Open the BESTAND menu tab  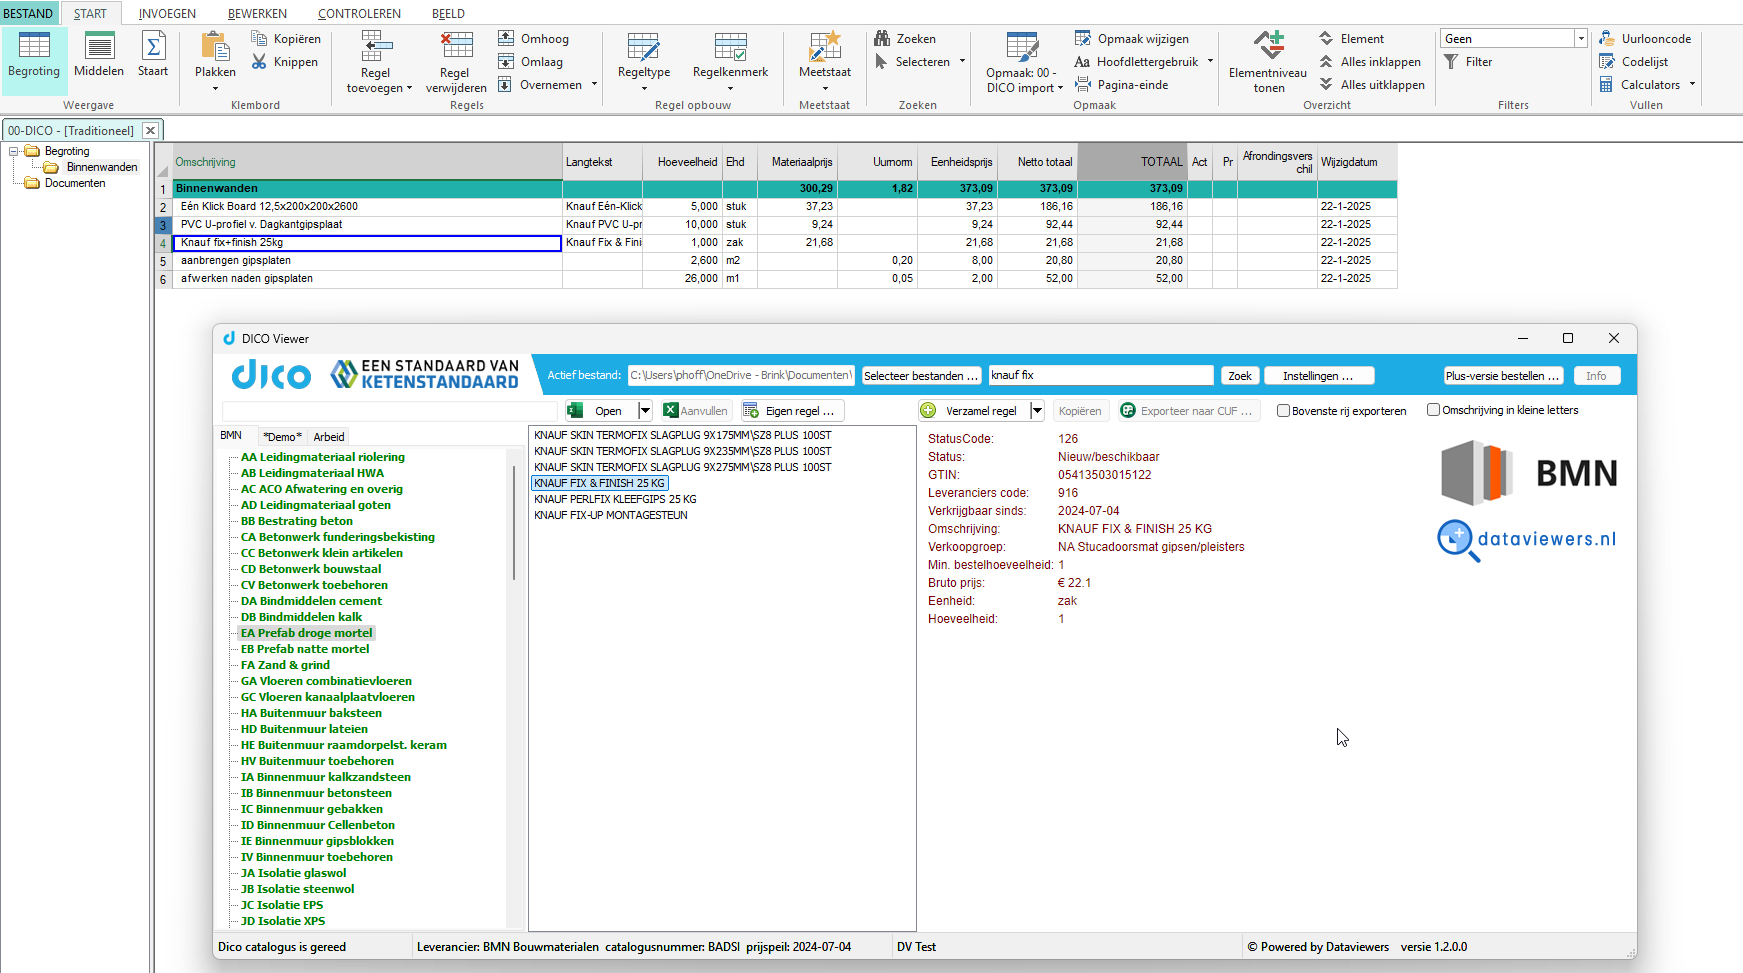[x=28, y=13]
